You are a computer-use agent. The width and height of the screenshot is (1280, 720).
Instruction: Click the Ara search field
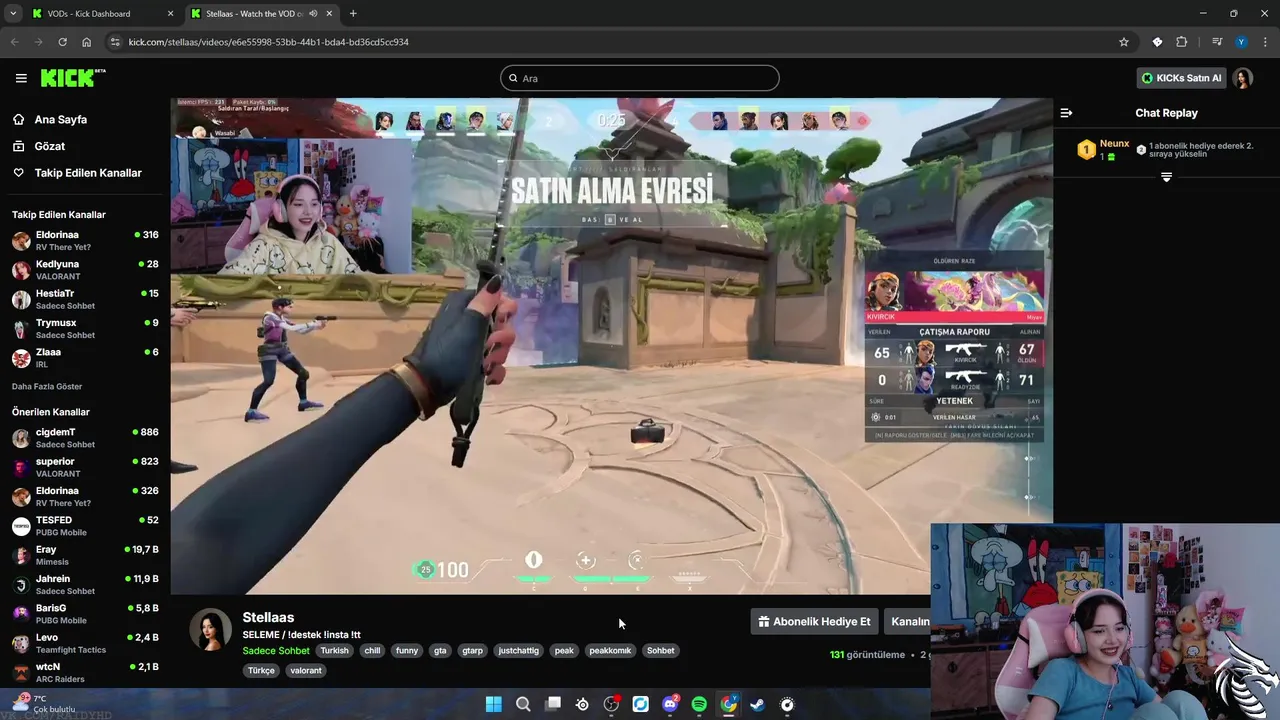640,78
